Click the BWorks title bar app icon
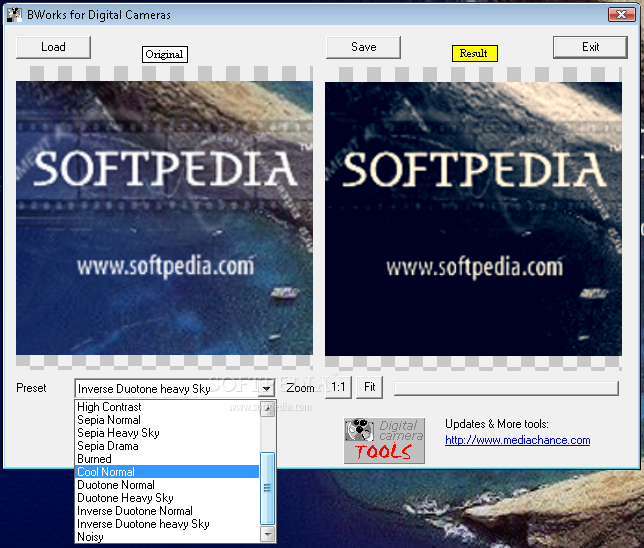This screenshot has width=644, height=548. (14, 15)
